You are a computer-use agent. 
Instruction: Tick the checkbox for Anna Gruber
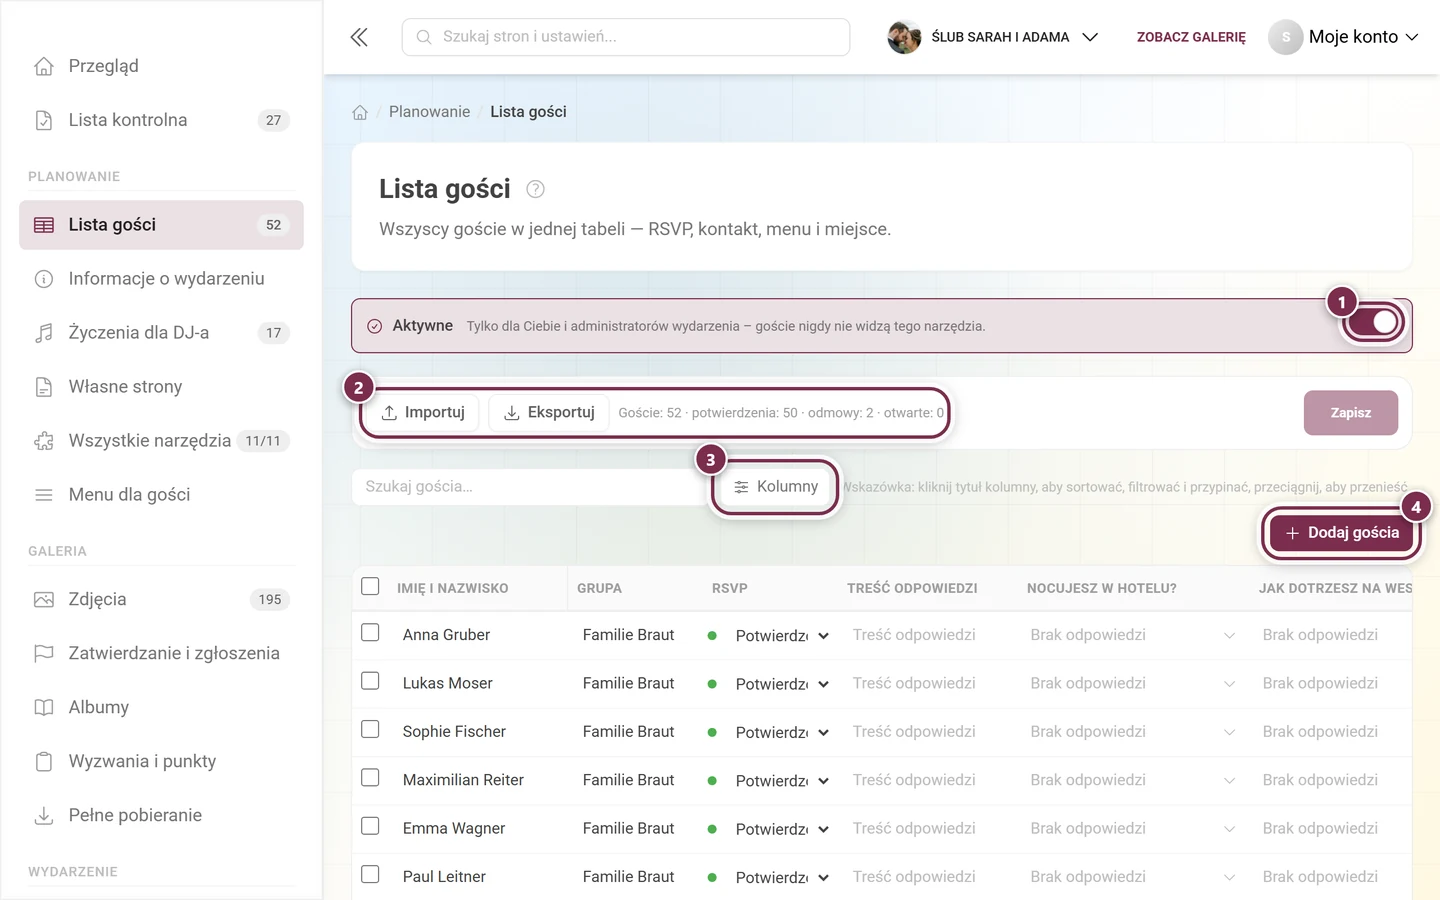[x=370, y=633]
